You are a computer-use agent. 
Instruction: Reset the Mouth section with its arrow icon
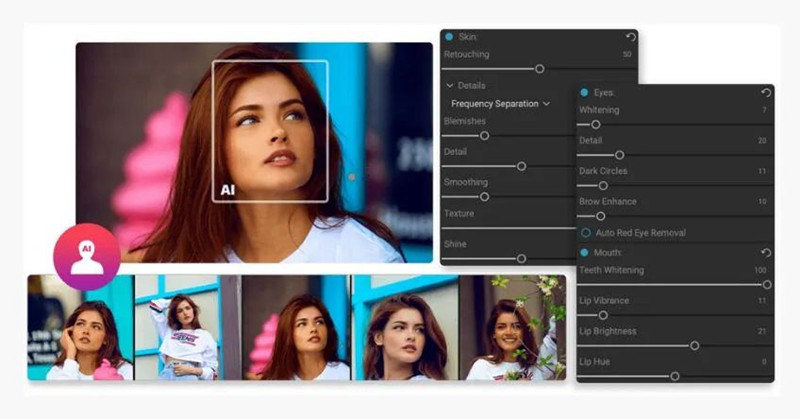(765, 253)
